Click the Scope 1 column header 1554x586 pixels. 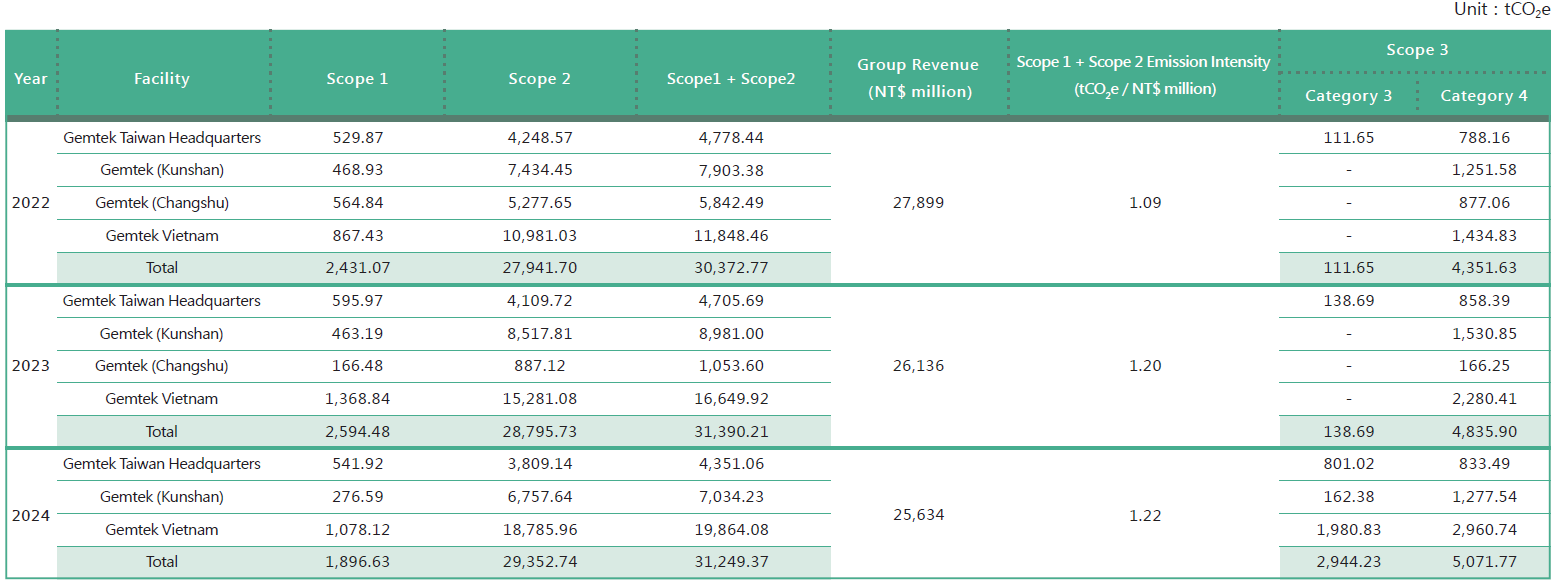click(357, 78)
